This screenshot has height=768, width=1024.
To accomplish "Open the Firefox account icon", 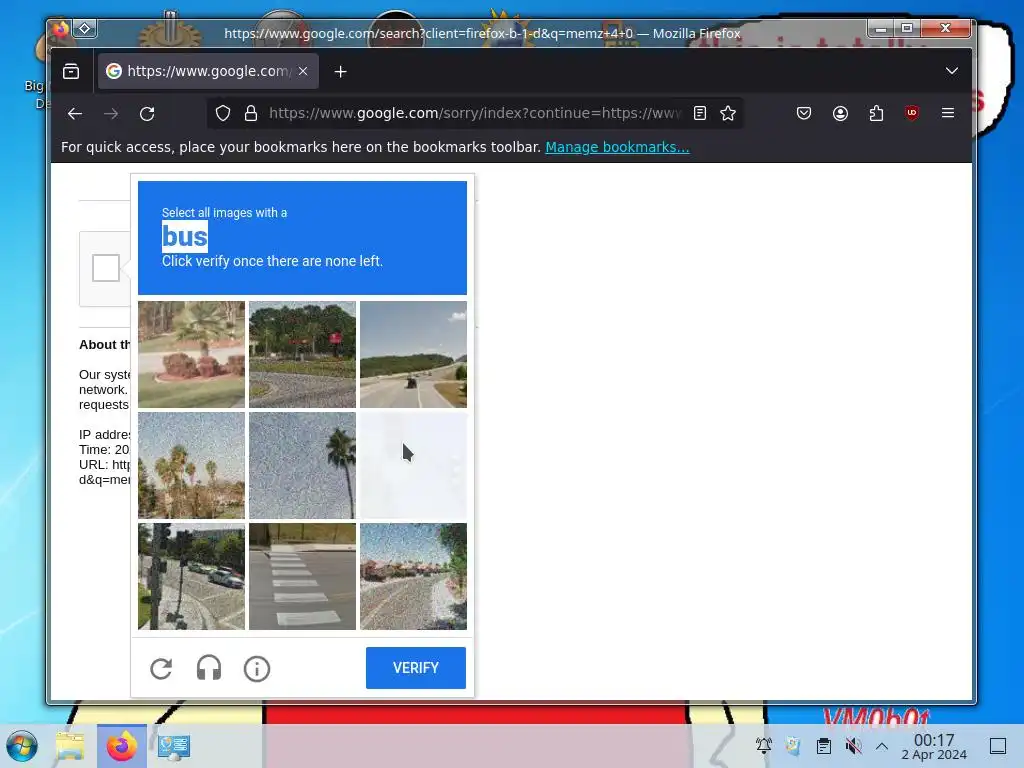I will [x=840, y=113].
